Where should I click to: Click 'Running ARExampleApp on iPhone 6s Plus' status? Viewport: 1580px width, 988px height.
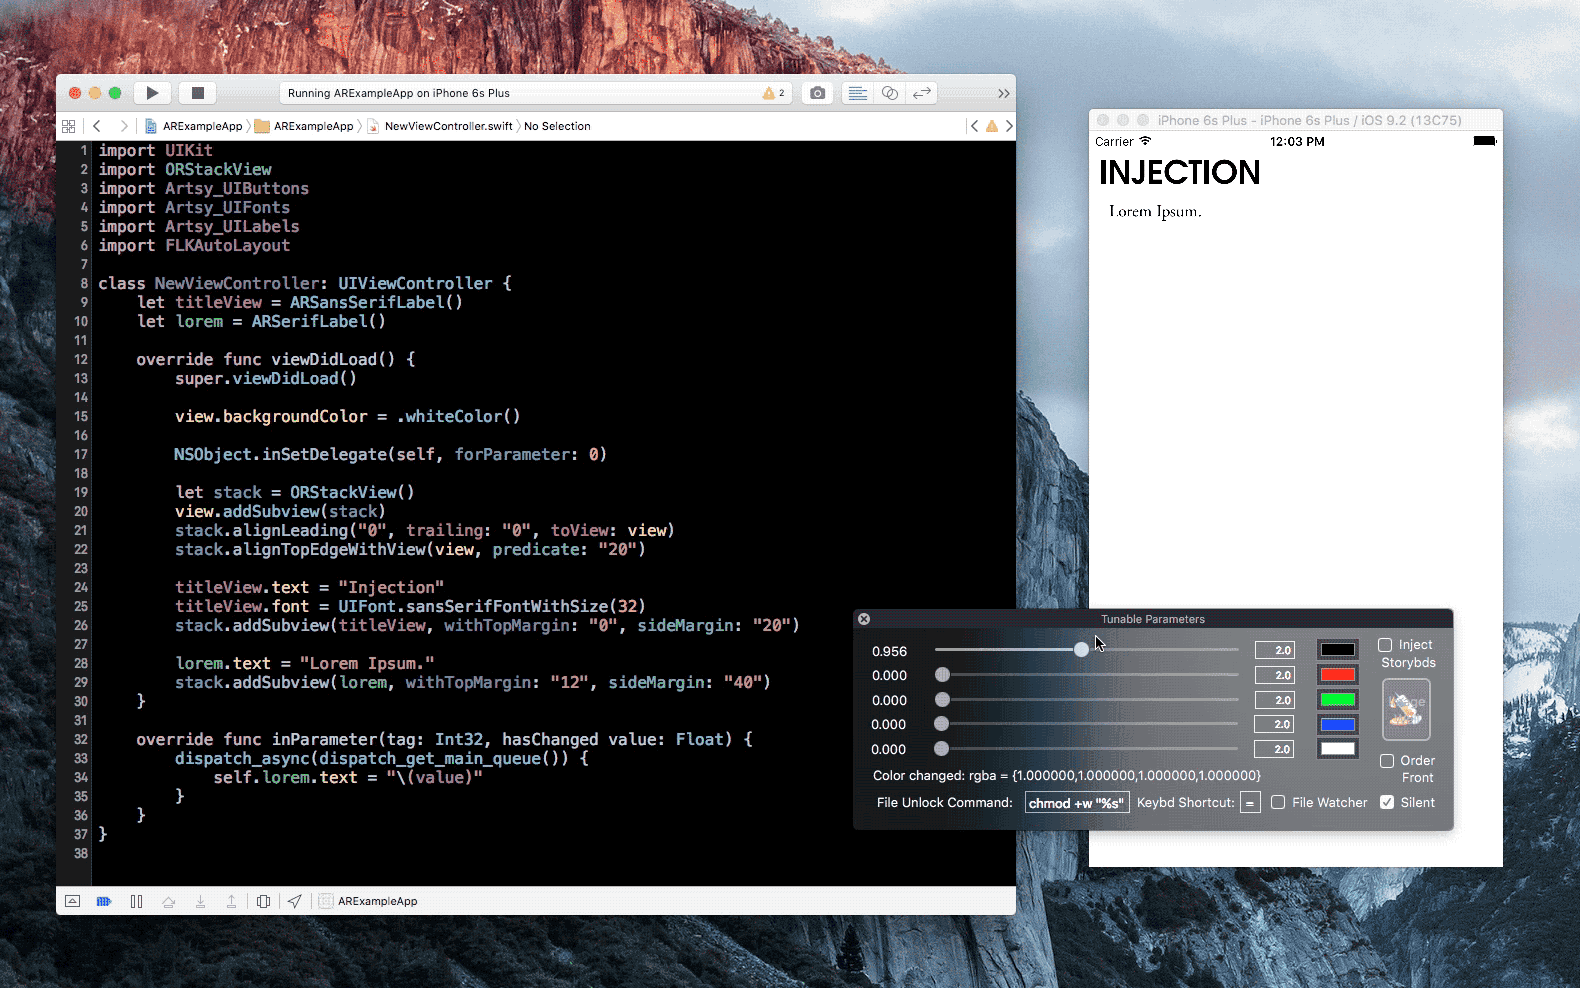[x=399, y=93]
